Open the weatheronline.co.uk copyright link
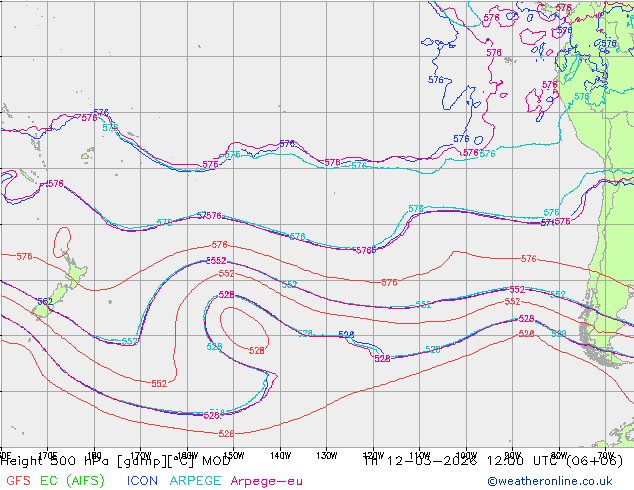This screenshot has height=490, width=634. point(550,481)
